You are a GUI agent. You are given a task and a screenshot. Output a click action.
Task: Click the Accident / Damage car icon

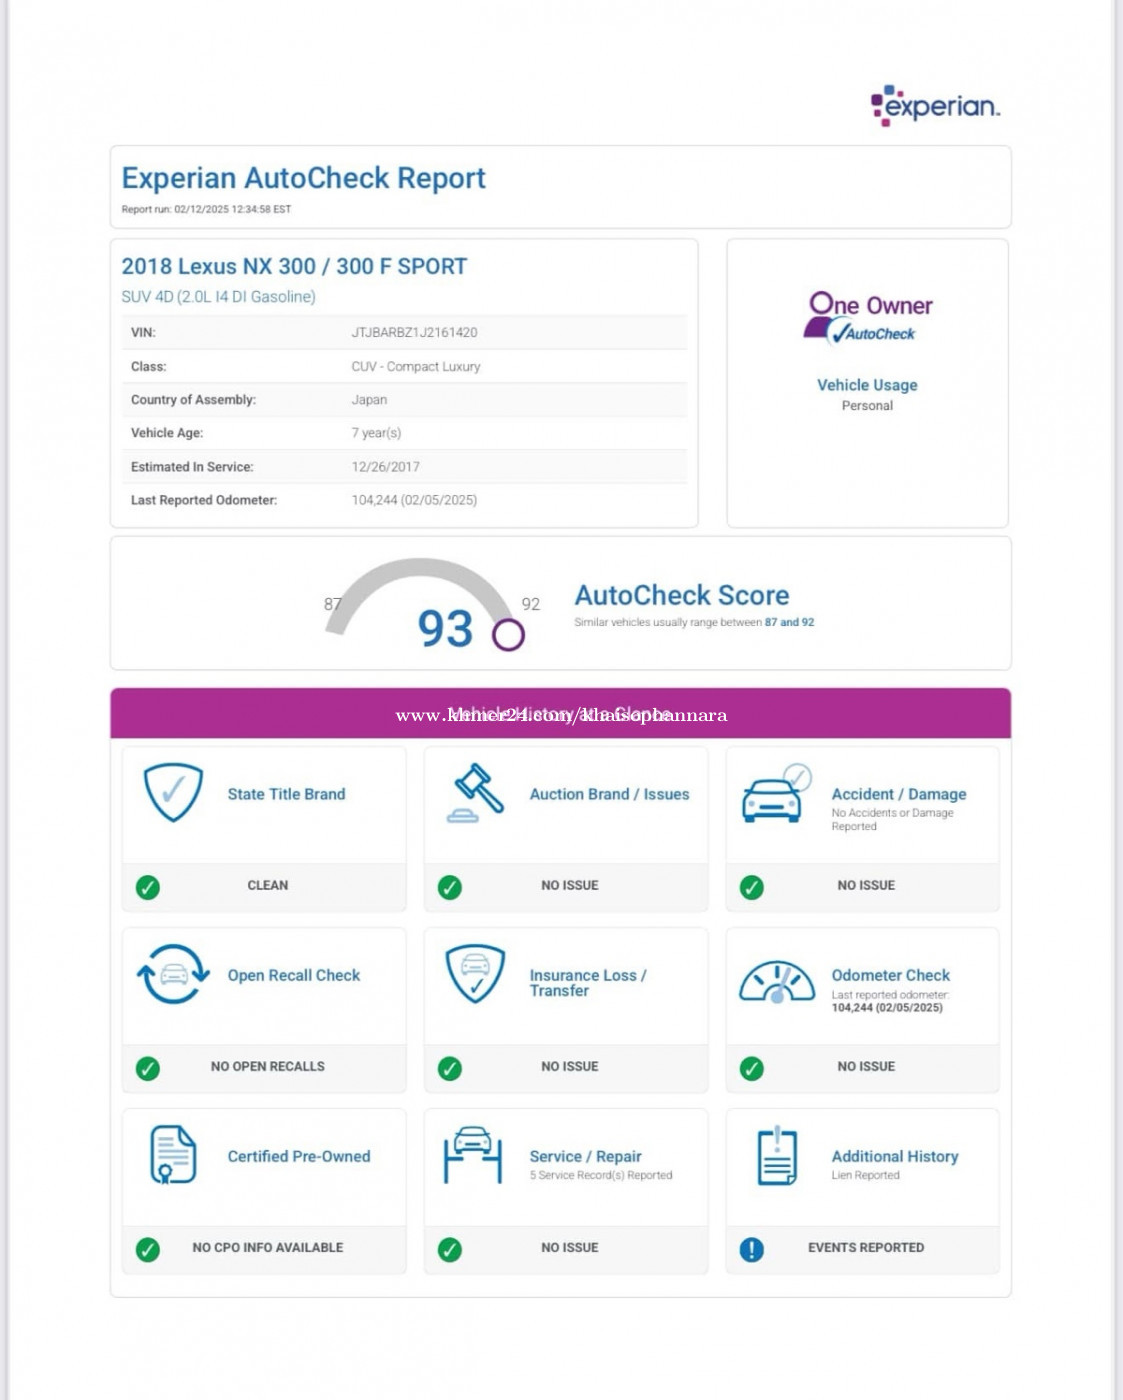(776, 793)
